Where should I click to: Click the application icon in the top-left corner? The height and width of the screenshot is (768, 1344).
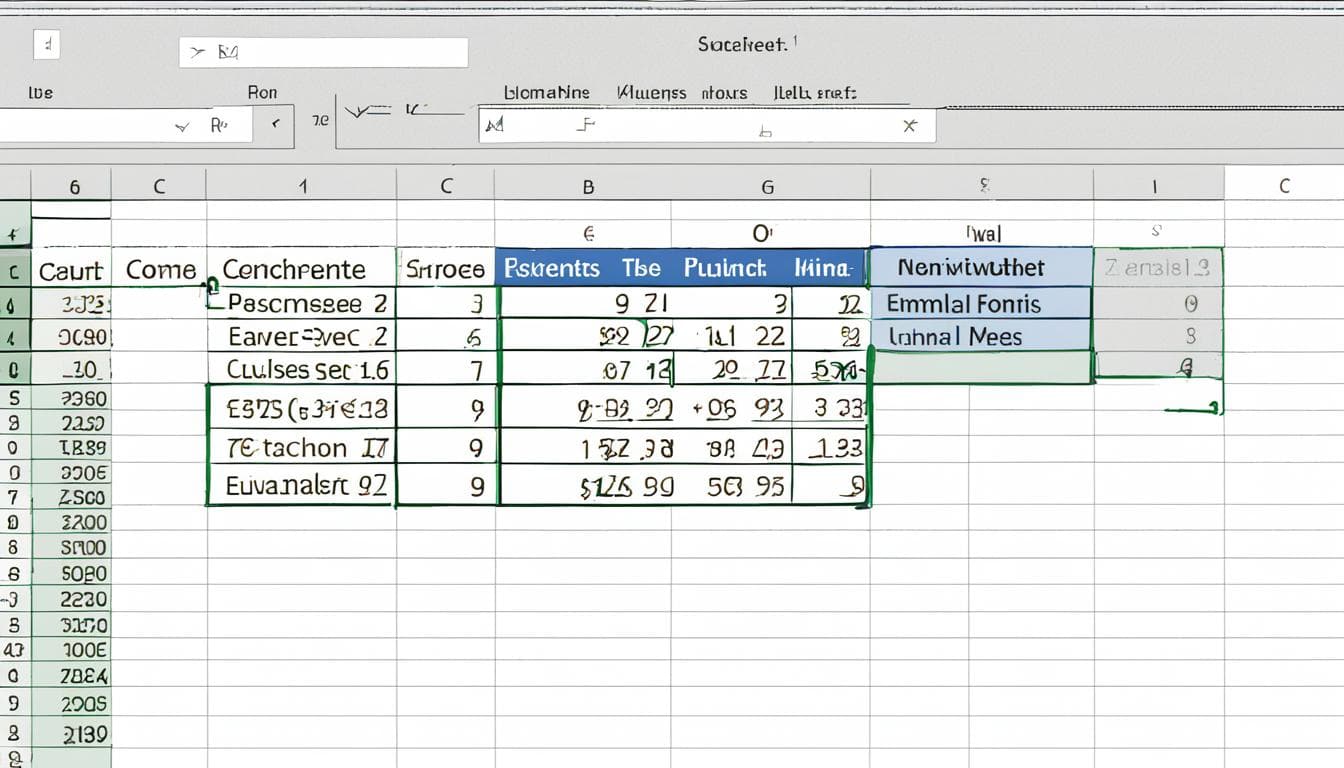click(47, 44)
